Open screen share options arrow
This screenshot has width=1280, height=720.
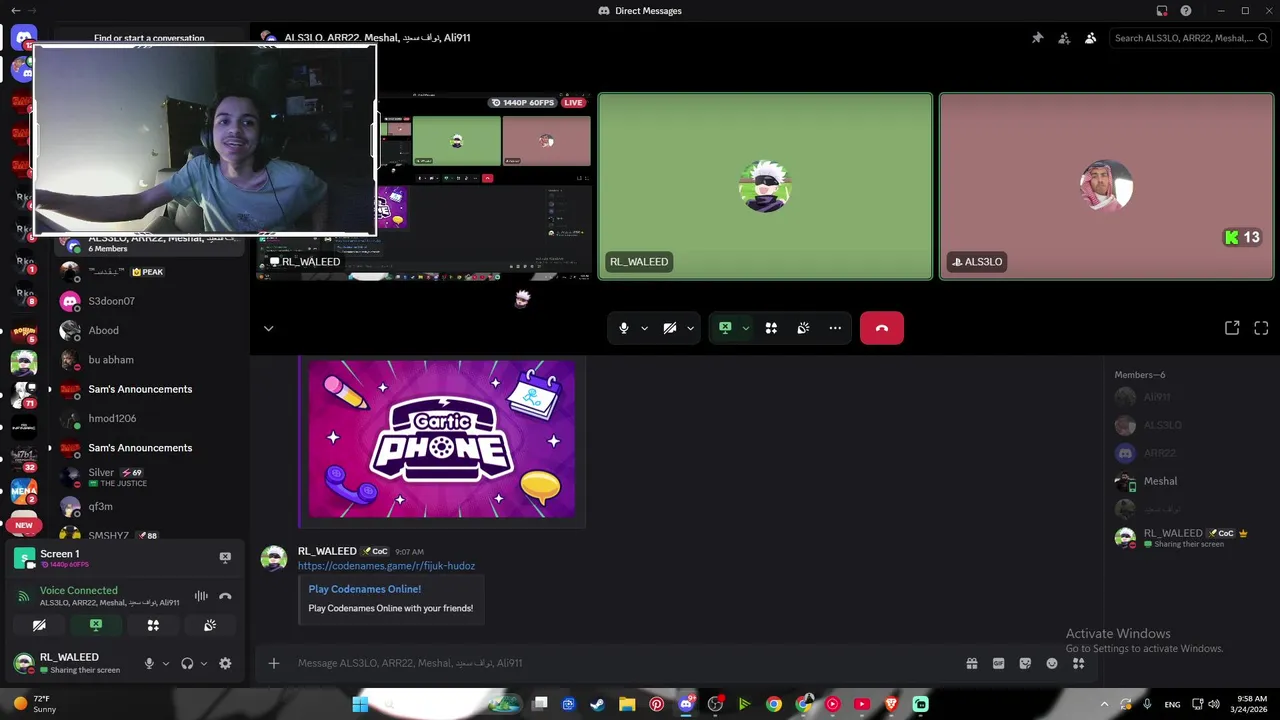(745, 328)
